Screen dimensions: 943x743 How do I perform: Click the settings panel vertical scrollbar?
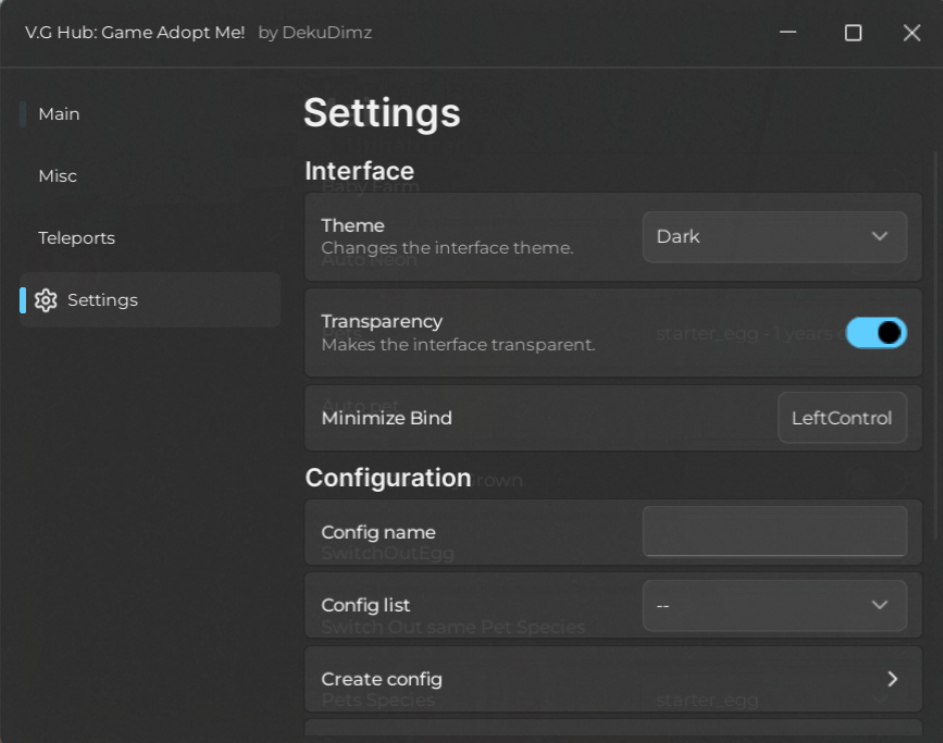click(x=935, y=346)
